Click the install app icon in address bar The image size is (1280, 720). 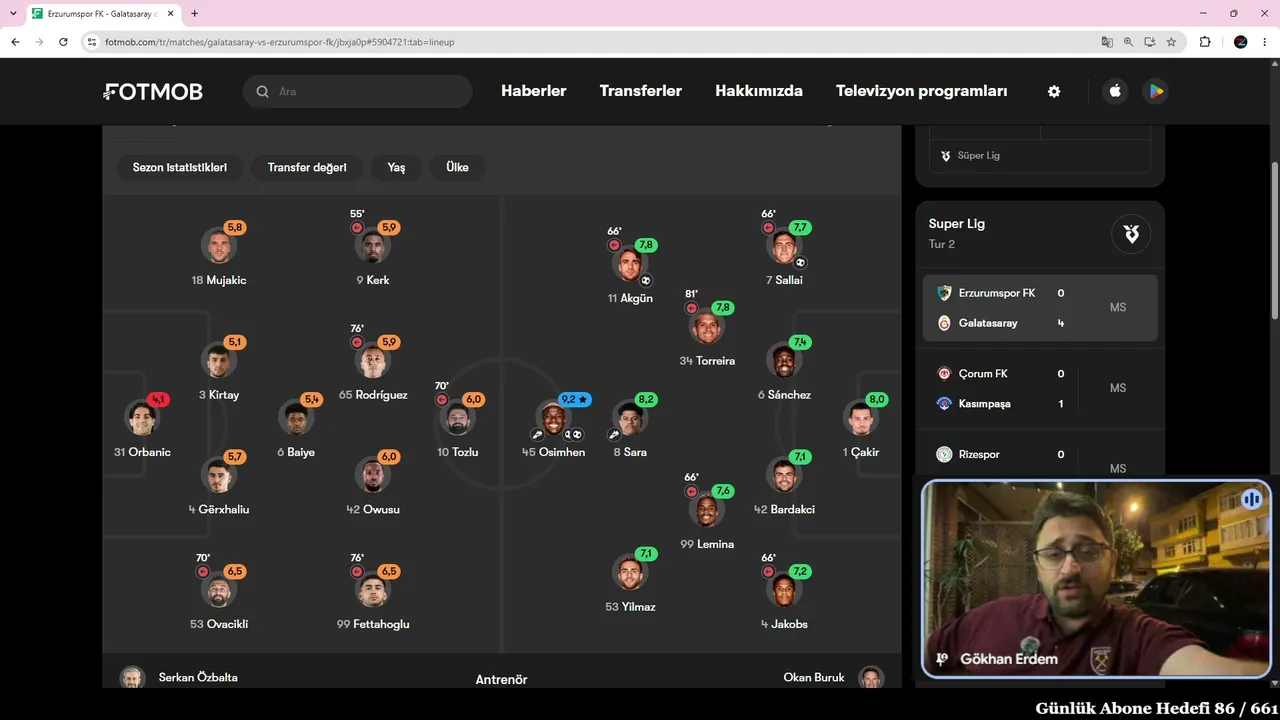click(1150, 42)
